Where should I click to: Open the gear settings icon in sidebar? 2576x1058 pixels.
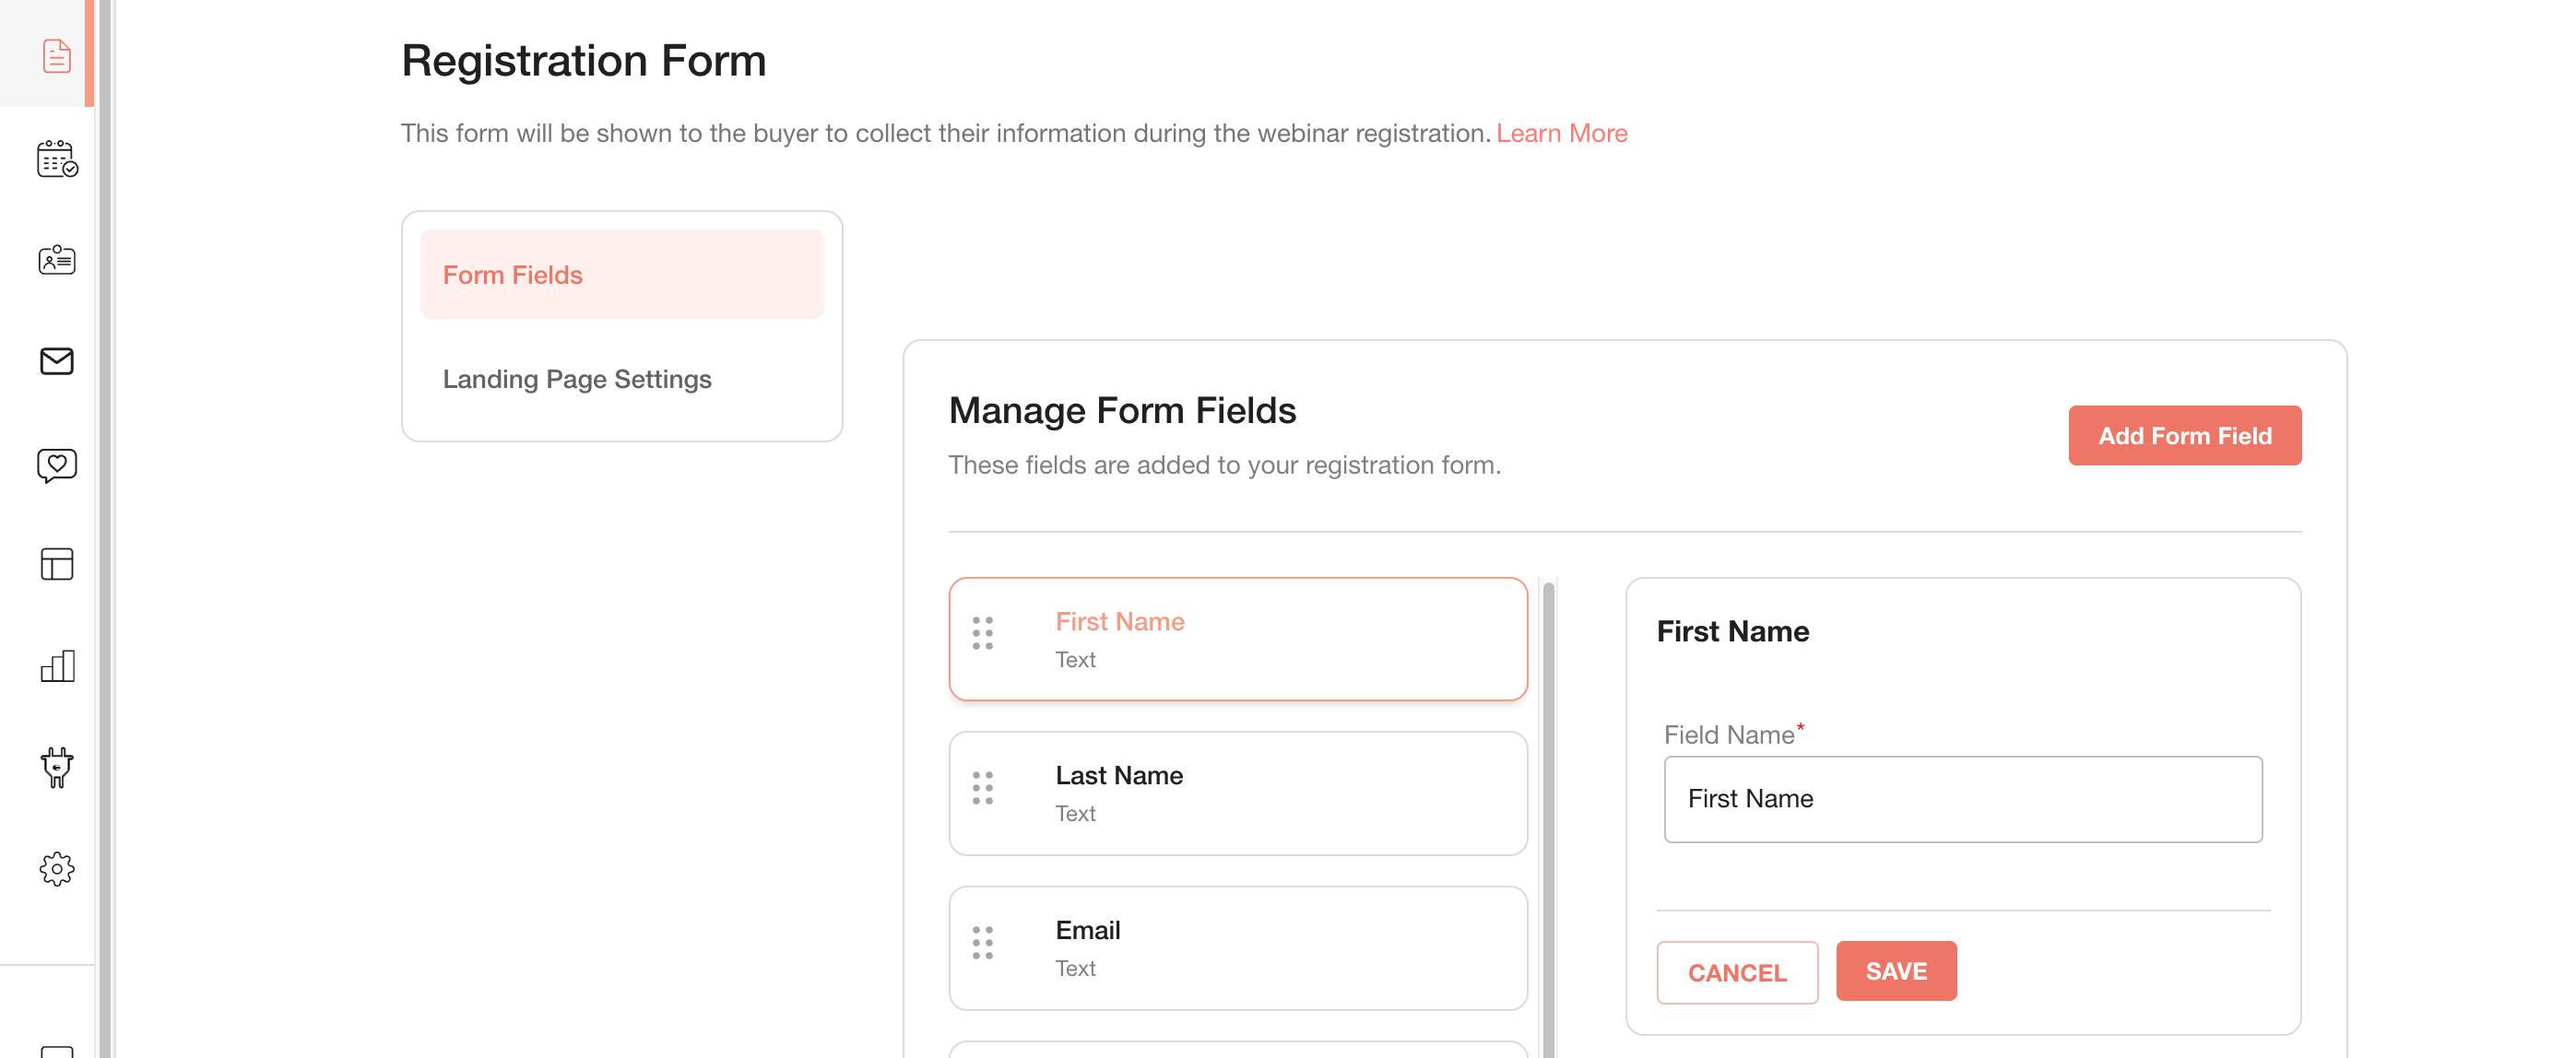pyautogui.click(x=57, y=868)
